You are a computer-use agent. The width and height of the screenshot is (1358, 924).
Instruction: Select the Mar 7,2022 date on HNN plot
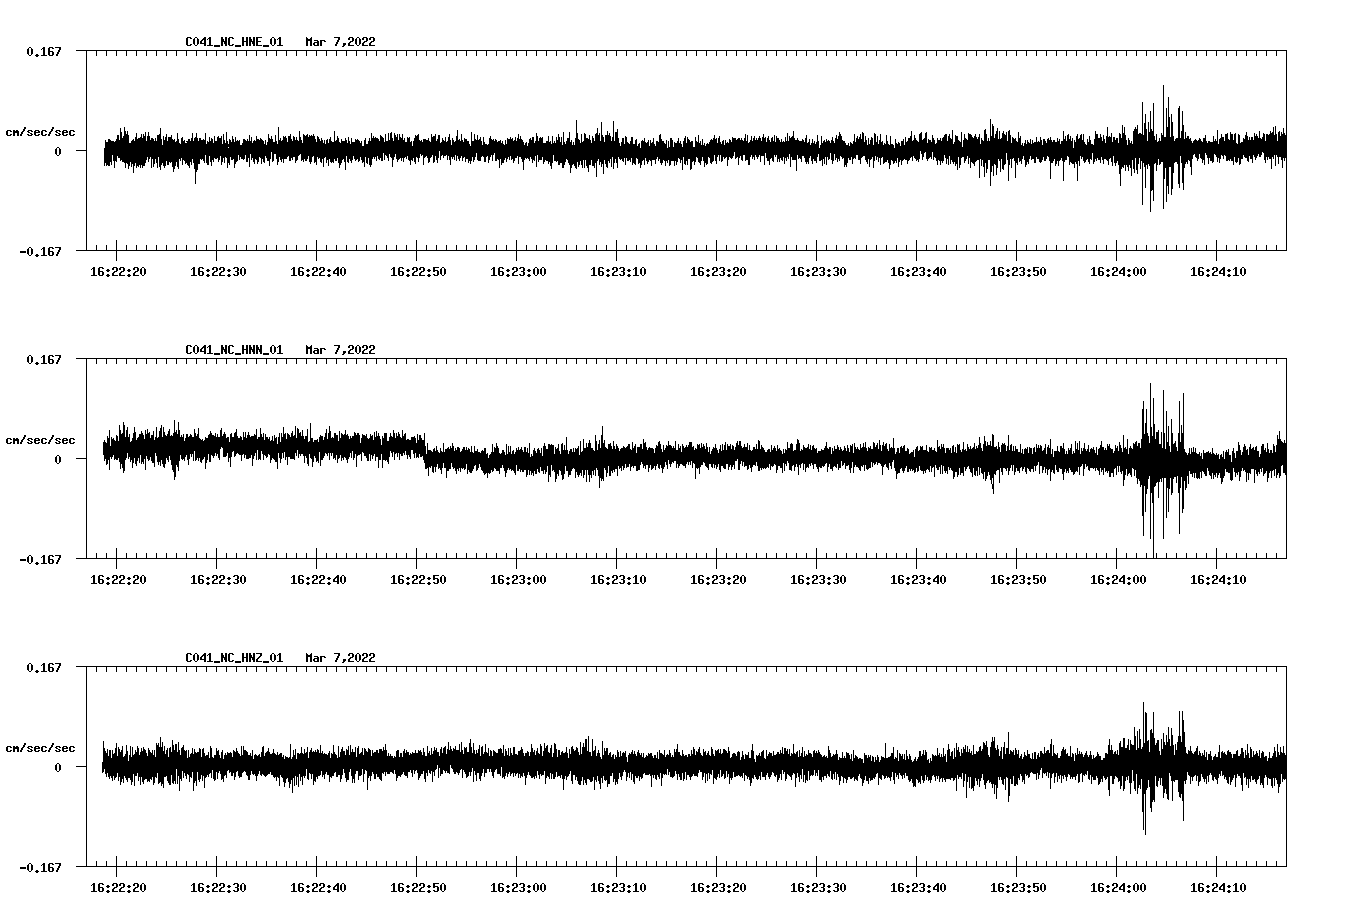(340, 350)
